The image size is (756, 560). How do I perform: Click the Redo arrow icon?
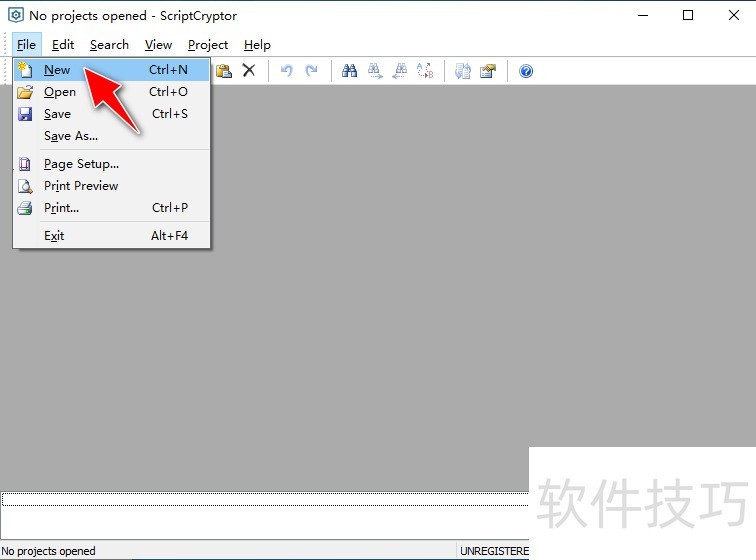(311, 71)
